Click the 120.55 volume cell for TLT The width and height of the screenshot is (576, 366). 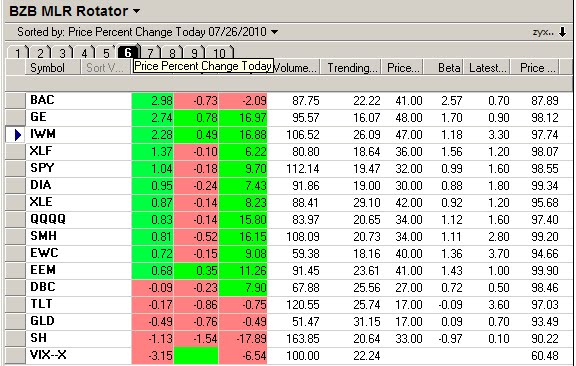click(303, 305)
